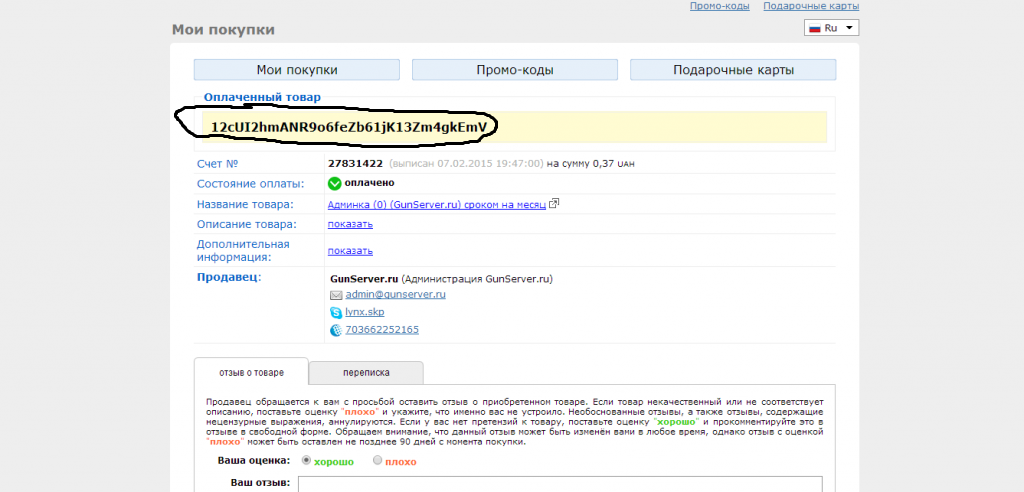1024x492 pixels.
Task: Open the top "Подарочные карты" link
Action: (810, 6)
